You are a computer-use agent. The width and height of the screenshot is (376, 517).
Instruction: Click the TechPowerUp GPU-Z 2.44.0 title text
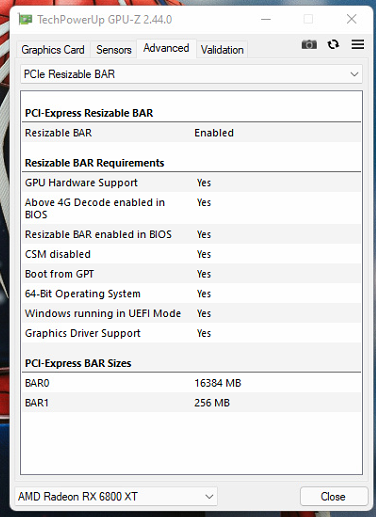click(104, 20)
